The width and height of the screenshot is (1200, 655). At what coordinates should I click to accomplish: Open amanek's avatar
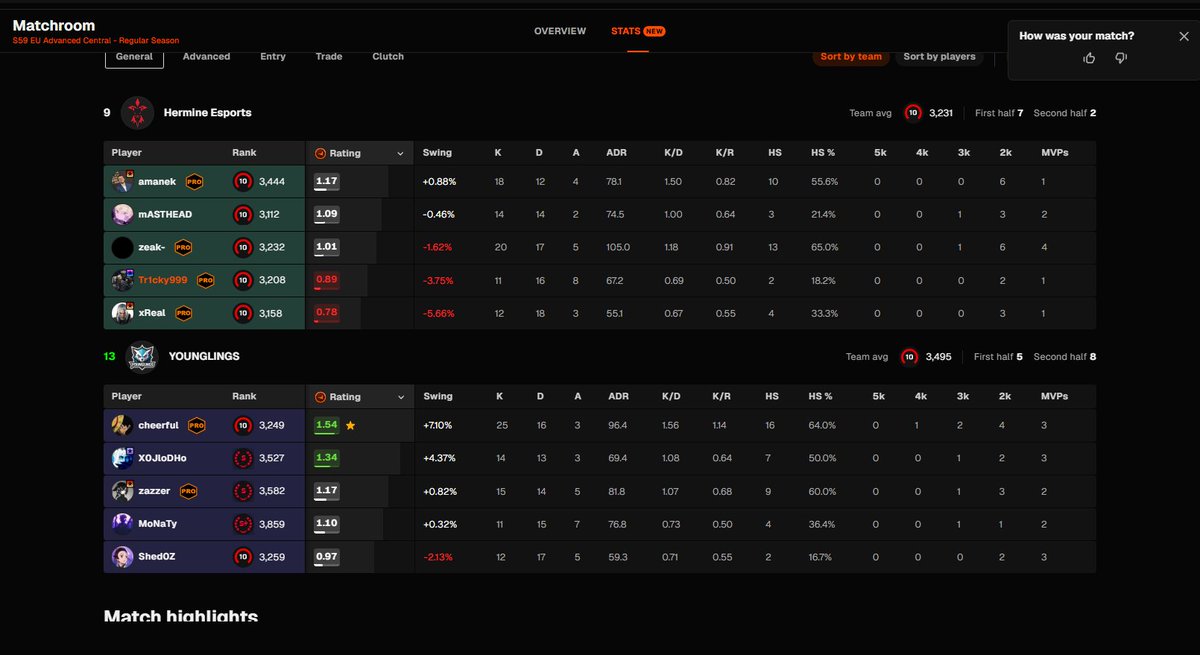(122, 181)
